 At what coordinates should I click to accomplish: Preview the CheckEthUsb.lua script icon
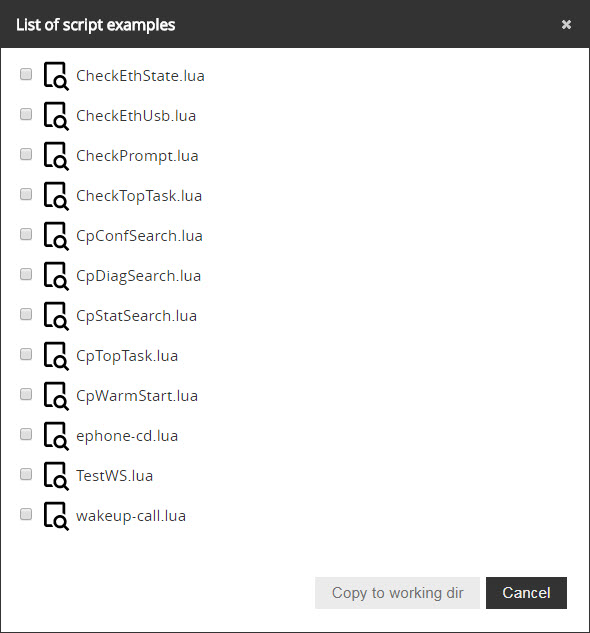56,116
